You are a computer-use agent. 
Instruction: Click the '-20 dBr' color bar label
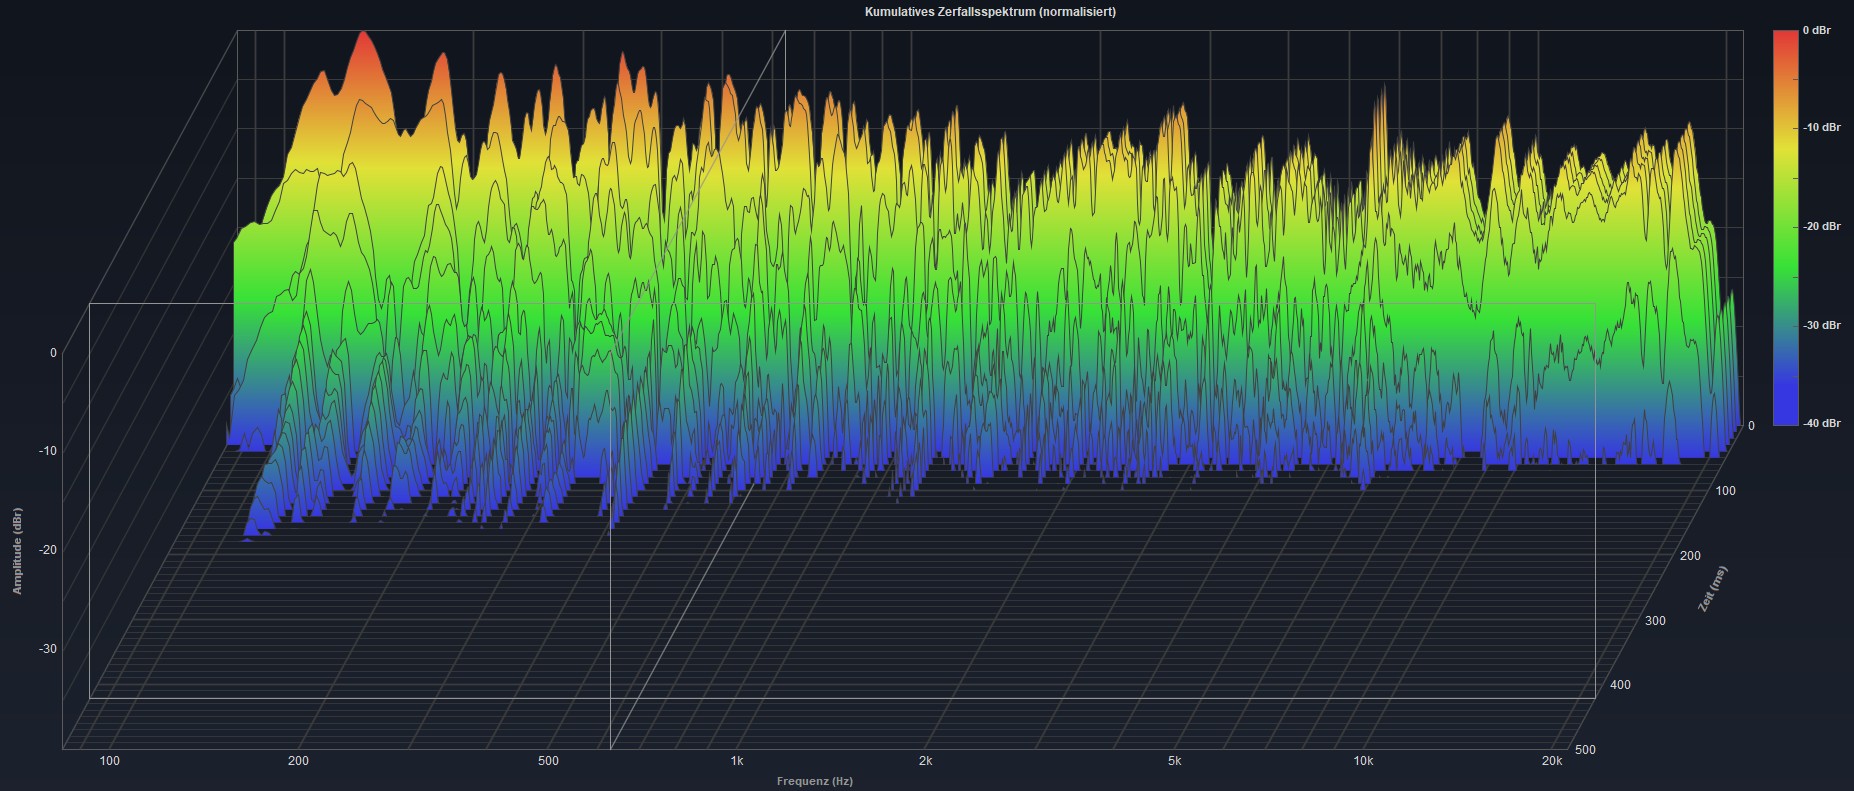[1821, 227]
